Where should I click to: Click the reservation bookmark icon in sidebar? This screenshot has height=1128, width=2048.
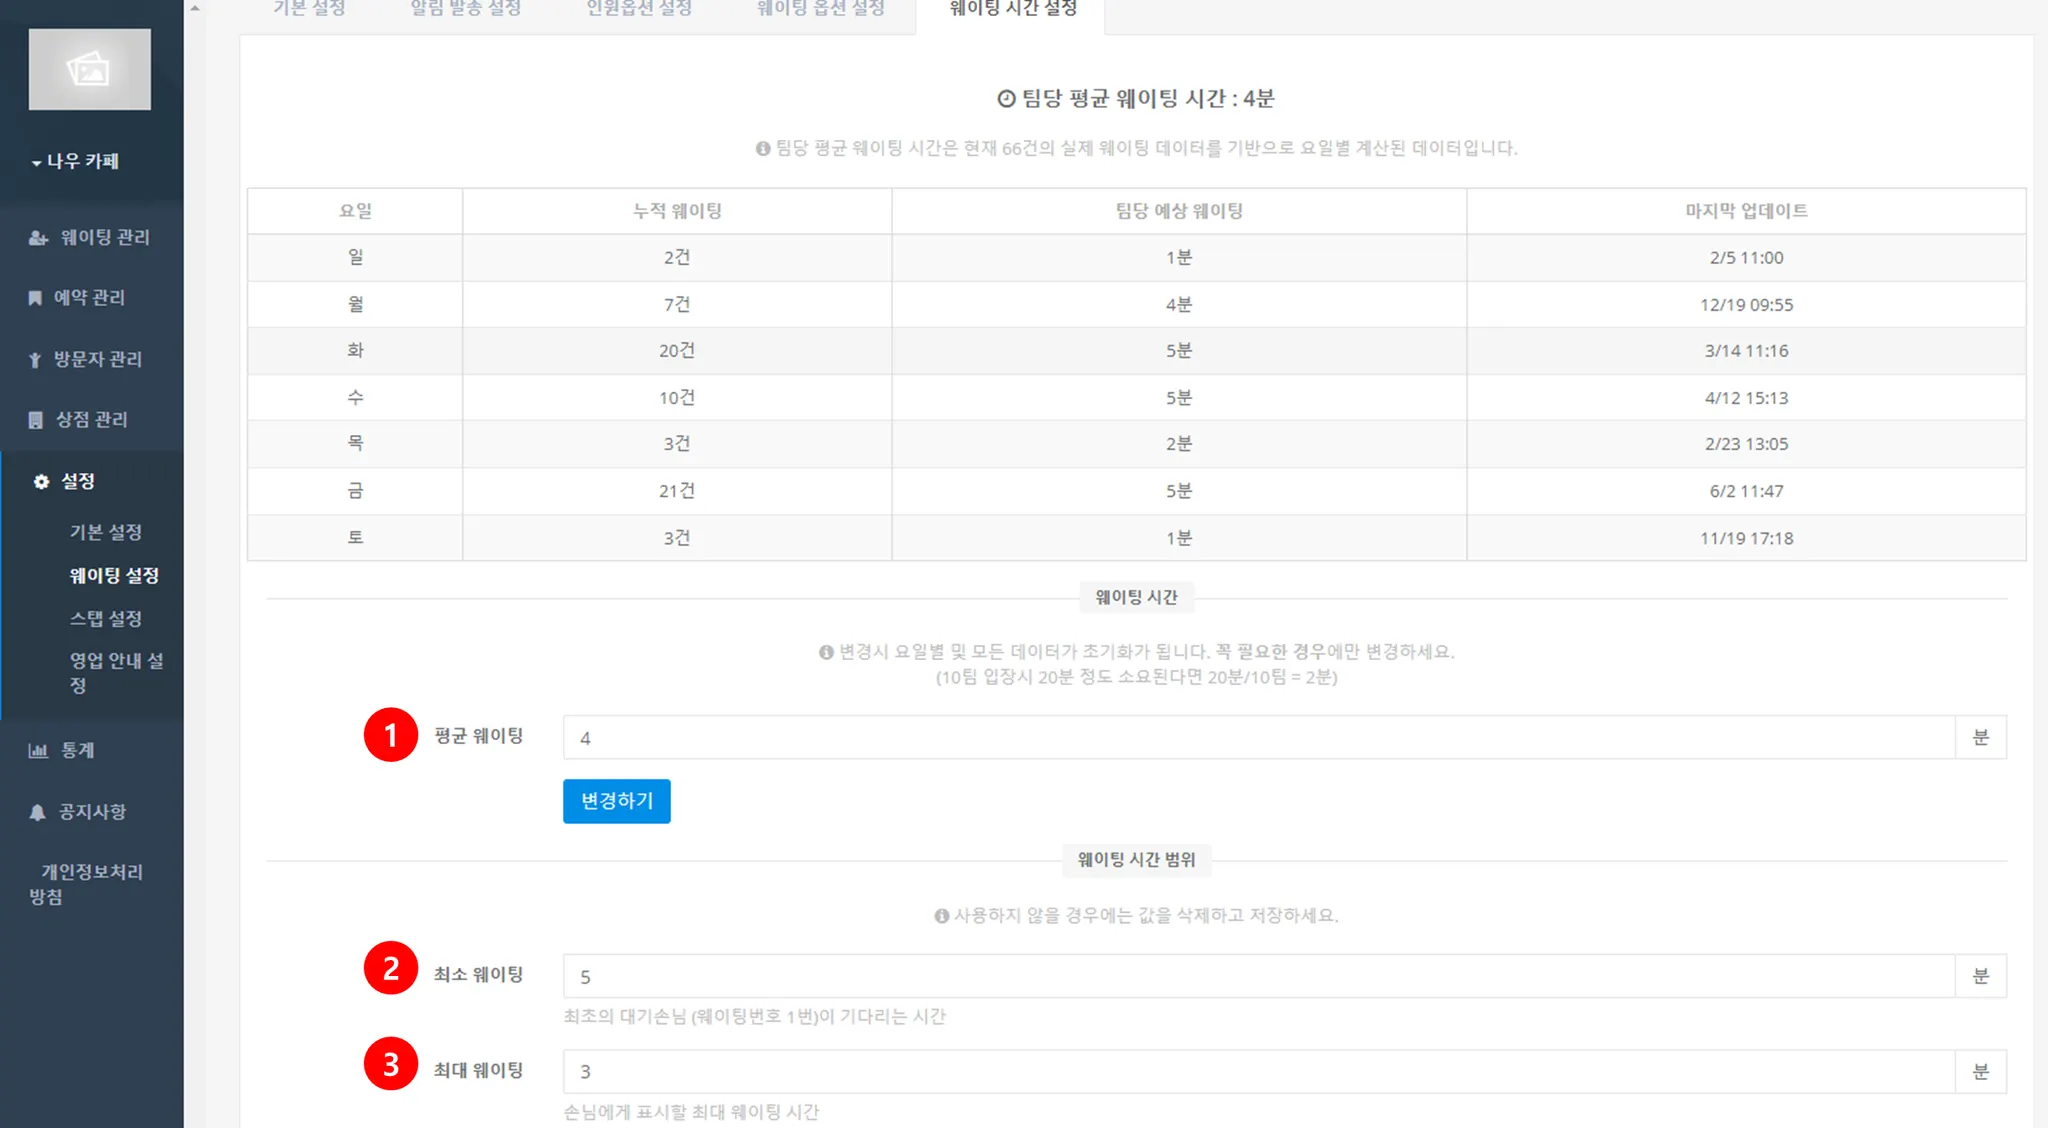[x=35, y=298]
